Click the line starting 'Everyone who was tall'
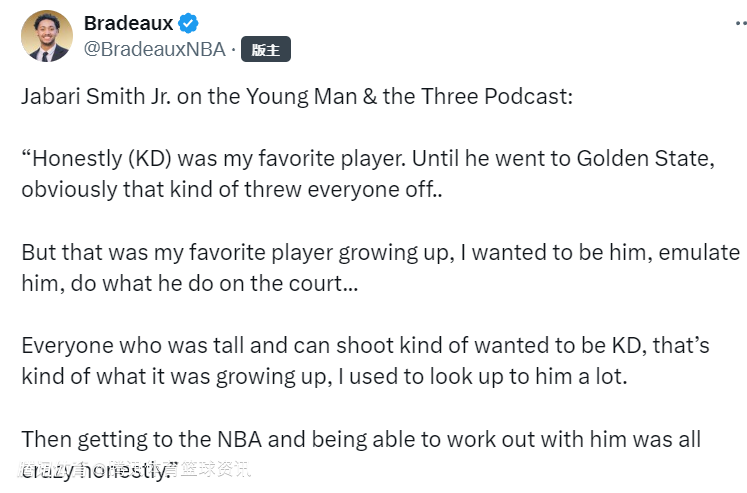The height and width of the screenshot is (493, 747). point(365,346)
